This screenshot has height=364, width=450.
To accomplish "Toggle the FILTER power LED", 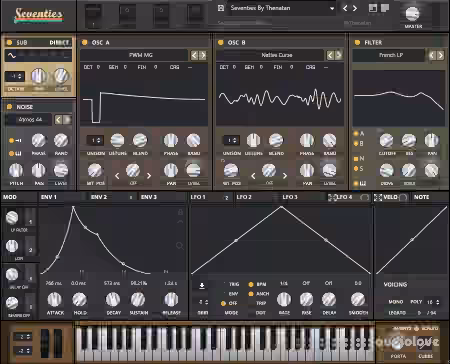I will coord(357,42).
